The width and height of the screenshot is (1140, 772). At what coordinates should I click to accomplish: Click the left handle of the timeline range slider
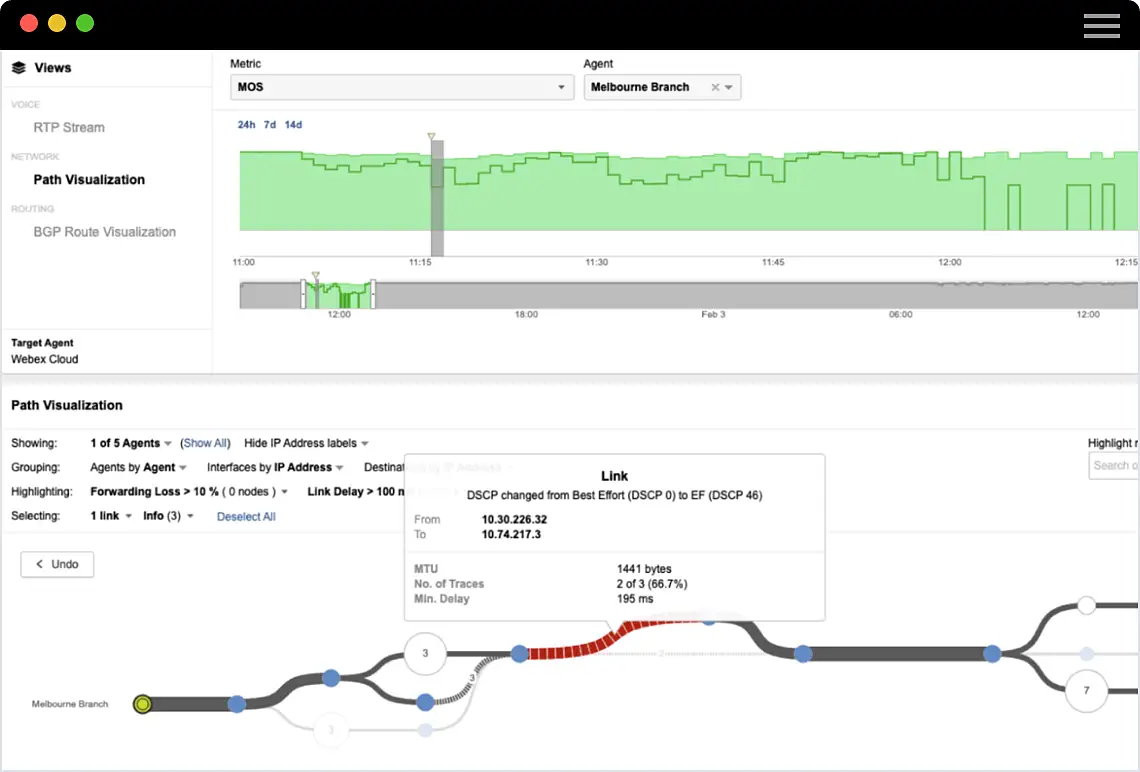pos(303,295)
